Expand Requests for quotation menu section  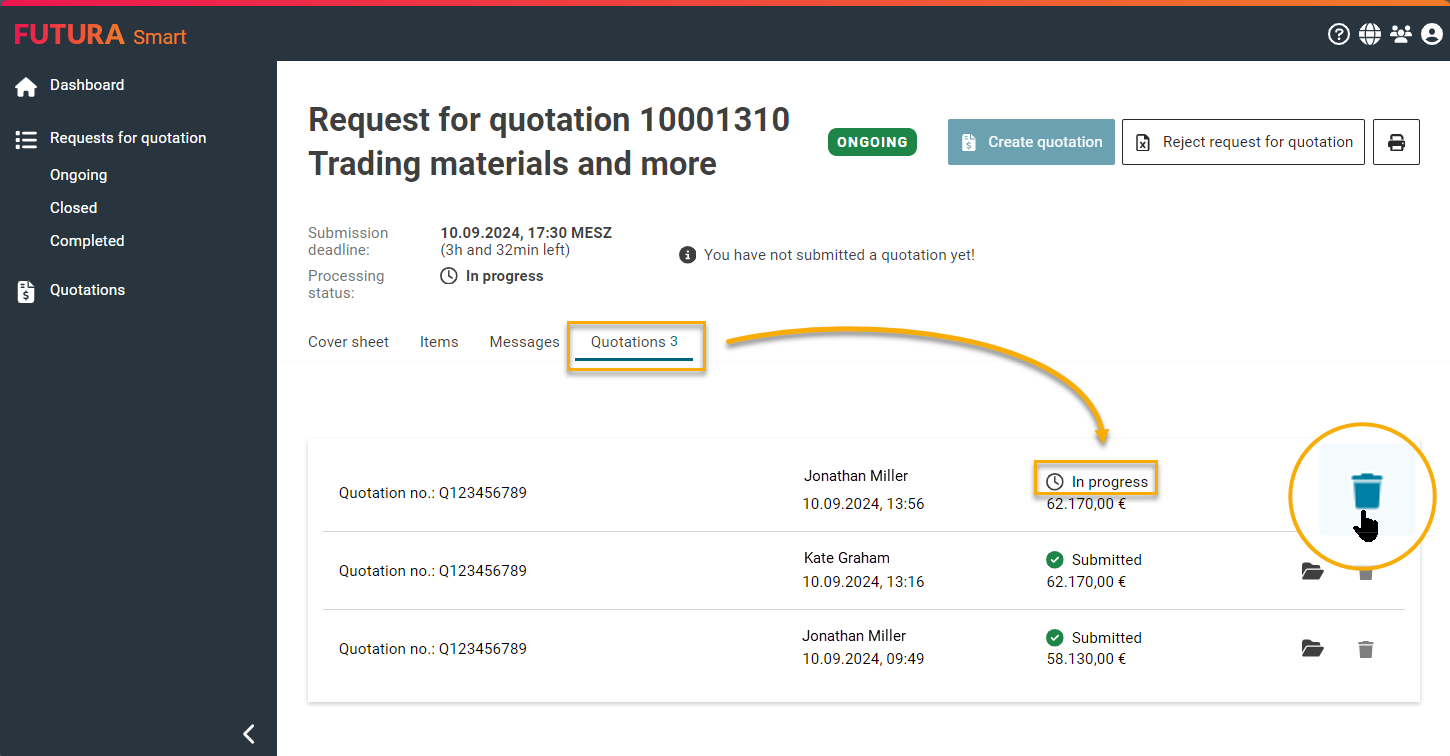tap(127, 139)
